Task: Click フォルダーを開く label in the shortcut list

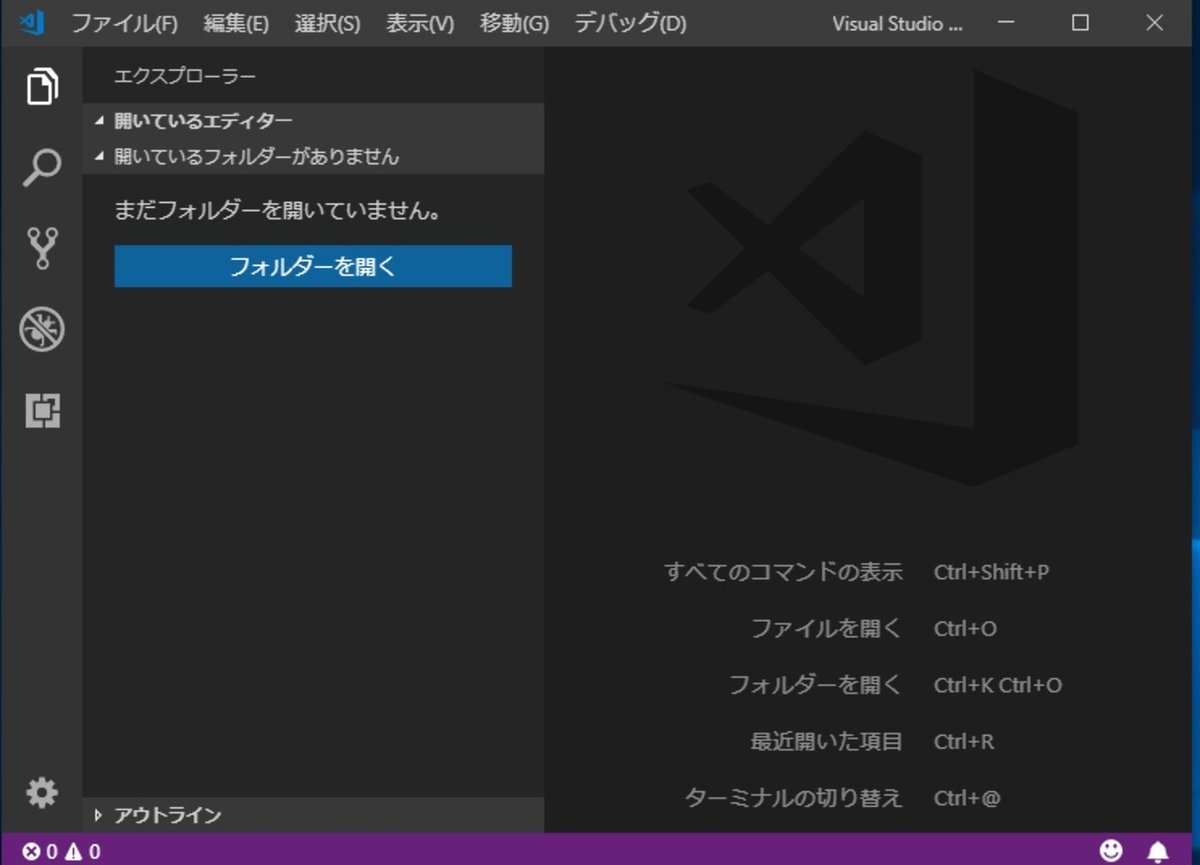Action: pos(815,685)
